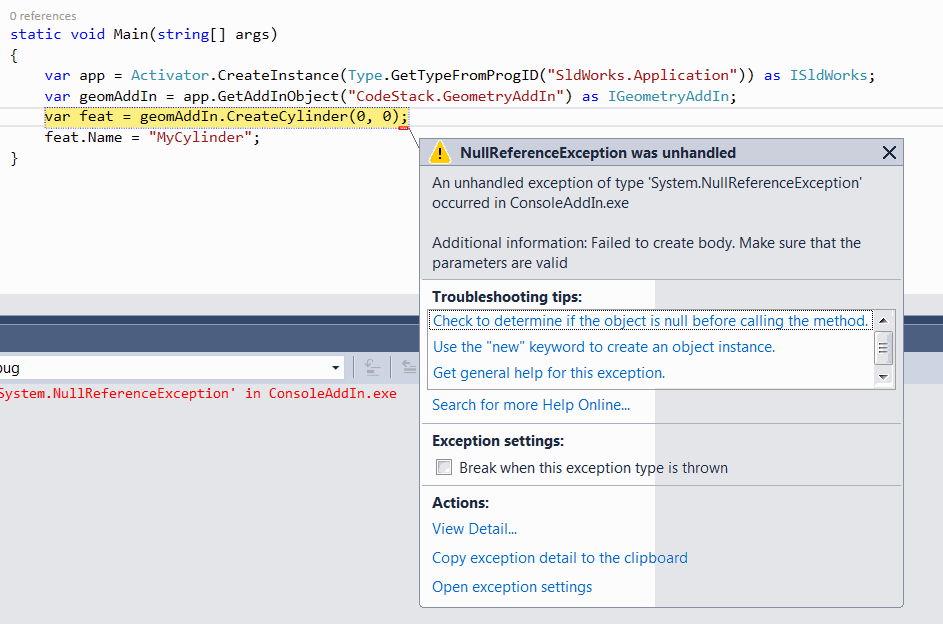The image size is (943, 624).
Task: Enable Break when this exception type is thrown
Action: point(444,467)
